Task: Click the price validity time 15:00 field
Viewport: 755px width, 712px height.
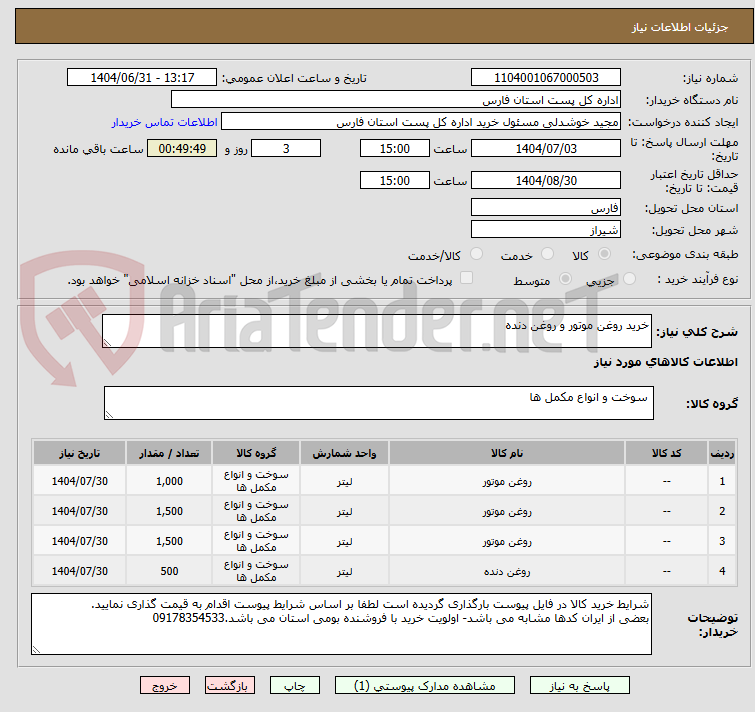Action: (394, 181)
